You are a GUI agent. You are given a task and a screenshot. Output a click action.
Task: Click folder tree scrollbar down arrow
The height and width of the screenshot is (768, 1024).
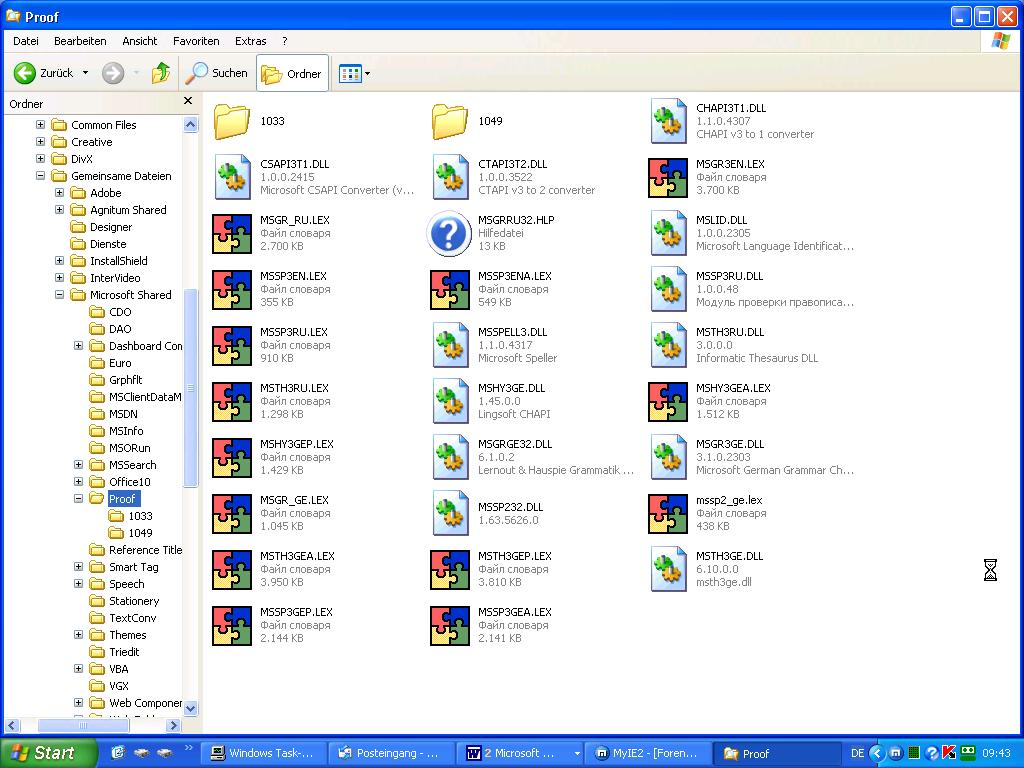pos(191,708)
